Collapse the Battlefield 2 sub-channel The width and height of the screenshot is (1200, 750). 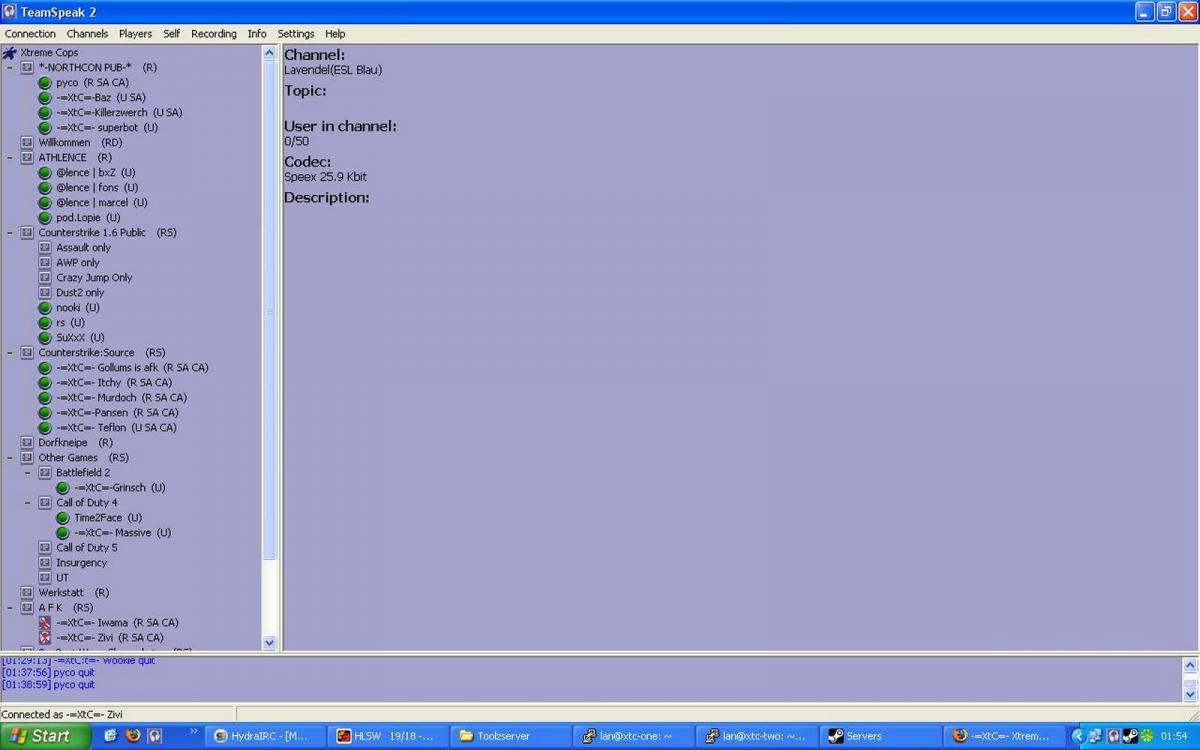pos(28,473)
